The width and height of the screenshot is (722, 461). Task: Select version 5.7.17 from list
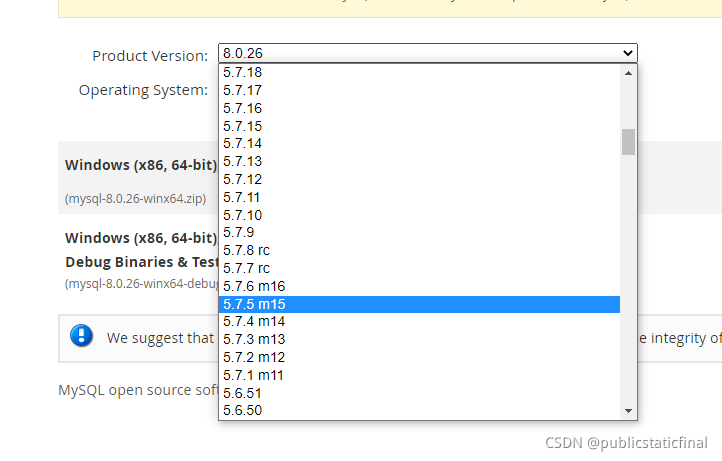419,90
